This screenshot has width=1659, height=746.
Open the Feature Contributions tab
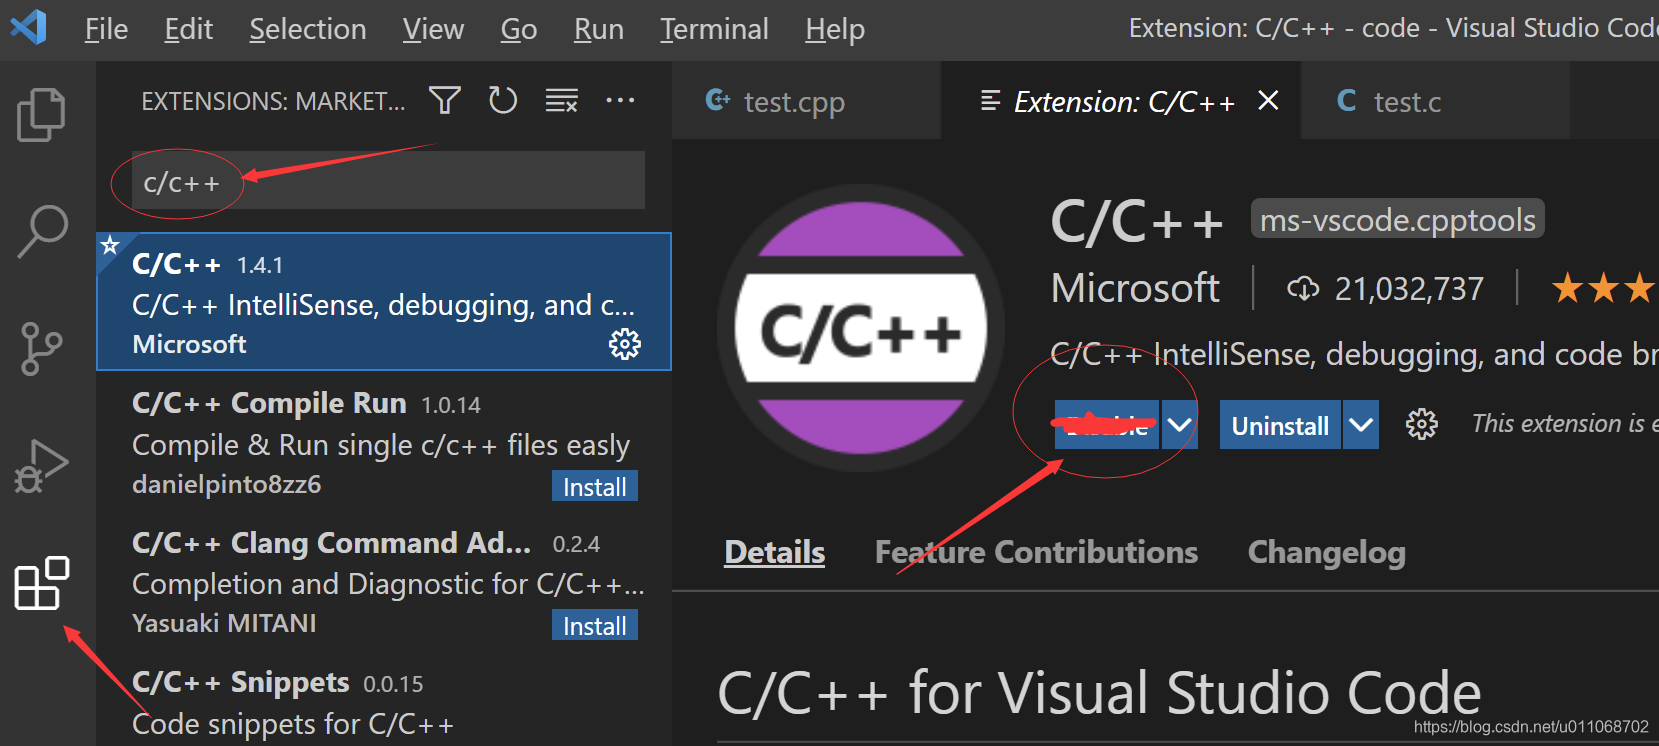click(1036, 552)
